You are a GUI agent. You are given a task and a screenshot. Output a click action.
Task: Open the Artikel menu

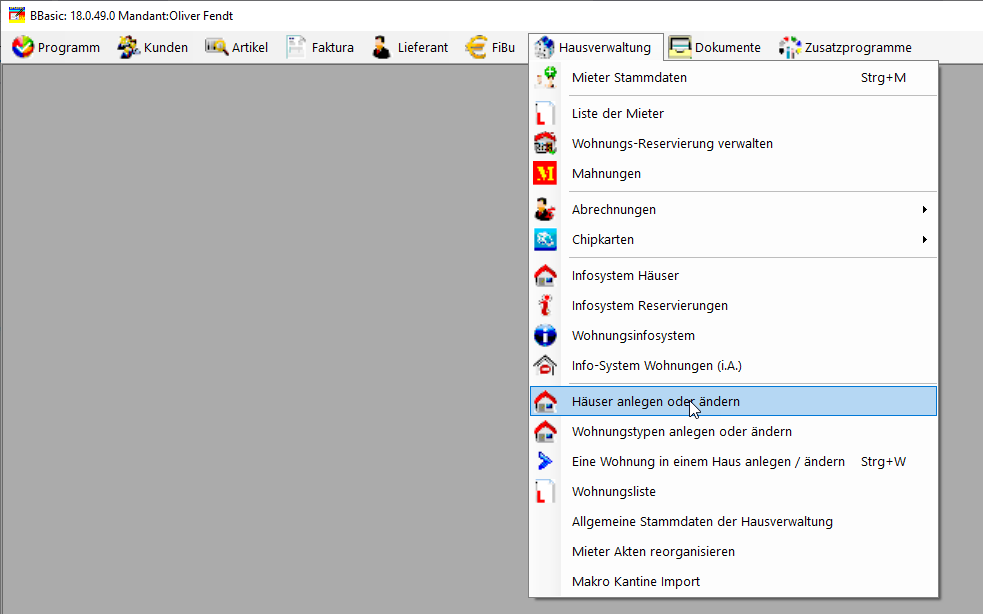pyautogui.click(x=237, y=47)
